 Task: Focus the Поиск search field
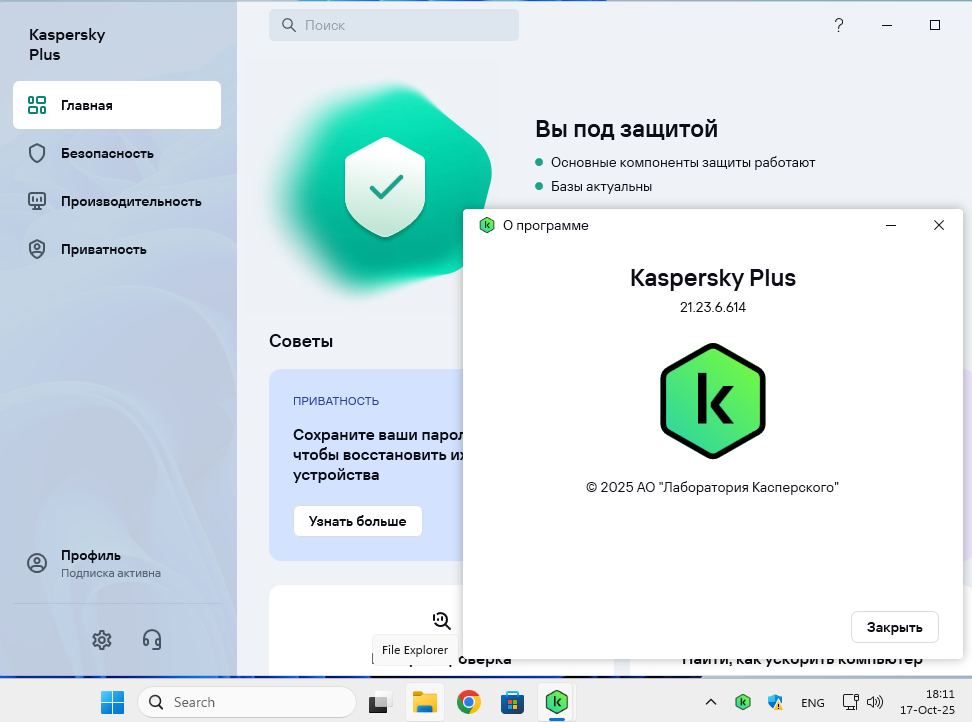tap(394, 25)
